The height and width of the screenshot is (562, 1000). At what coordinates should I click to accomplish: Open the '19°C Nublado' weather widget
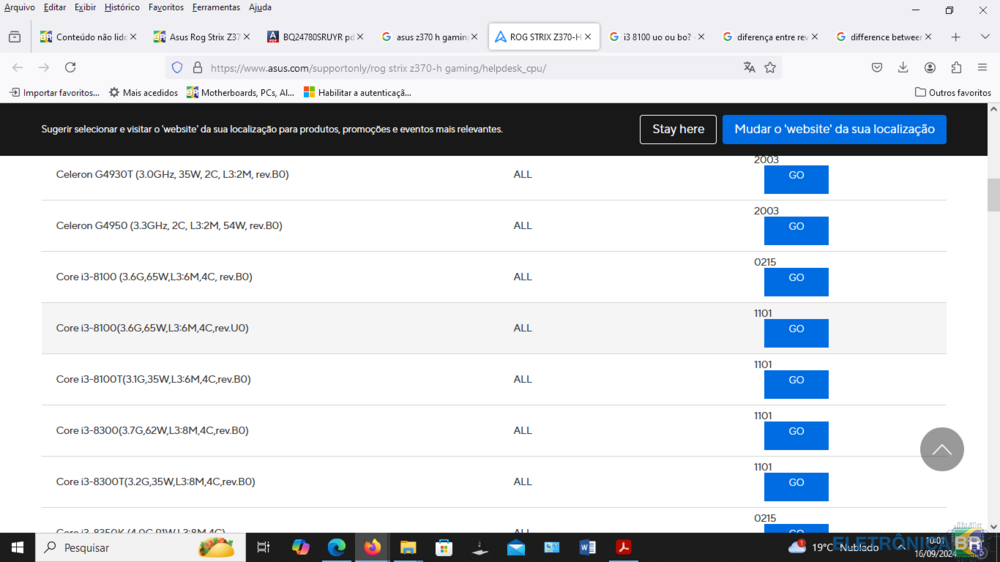coord(833,547)
